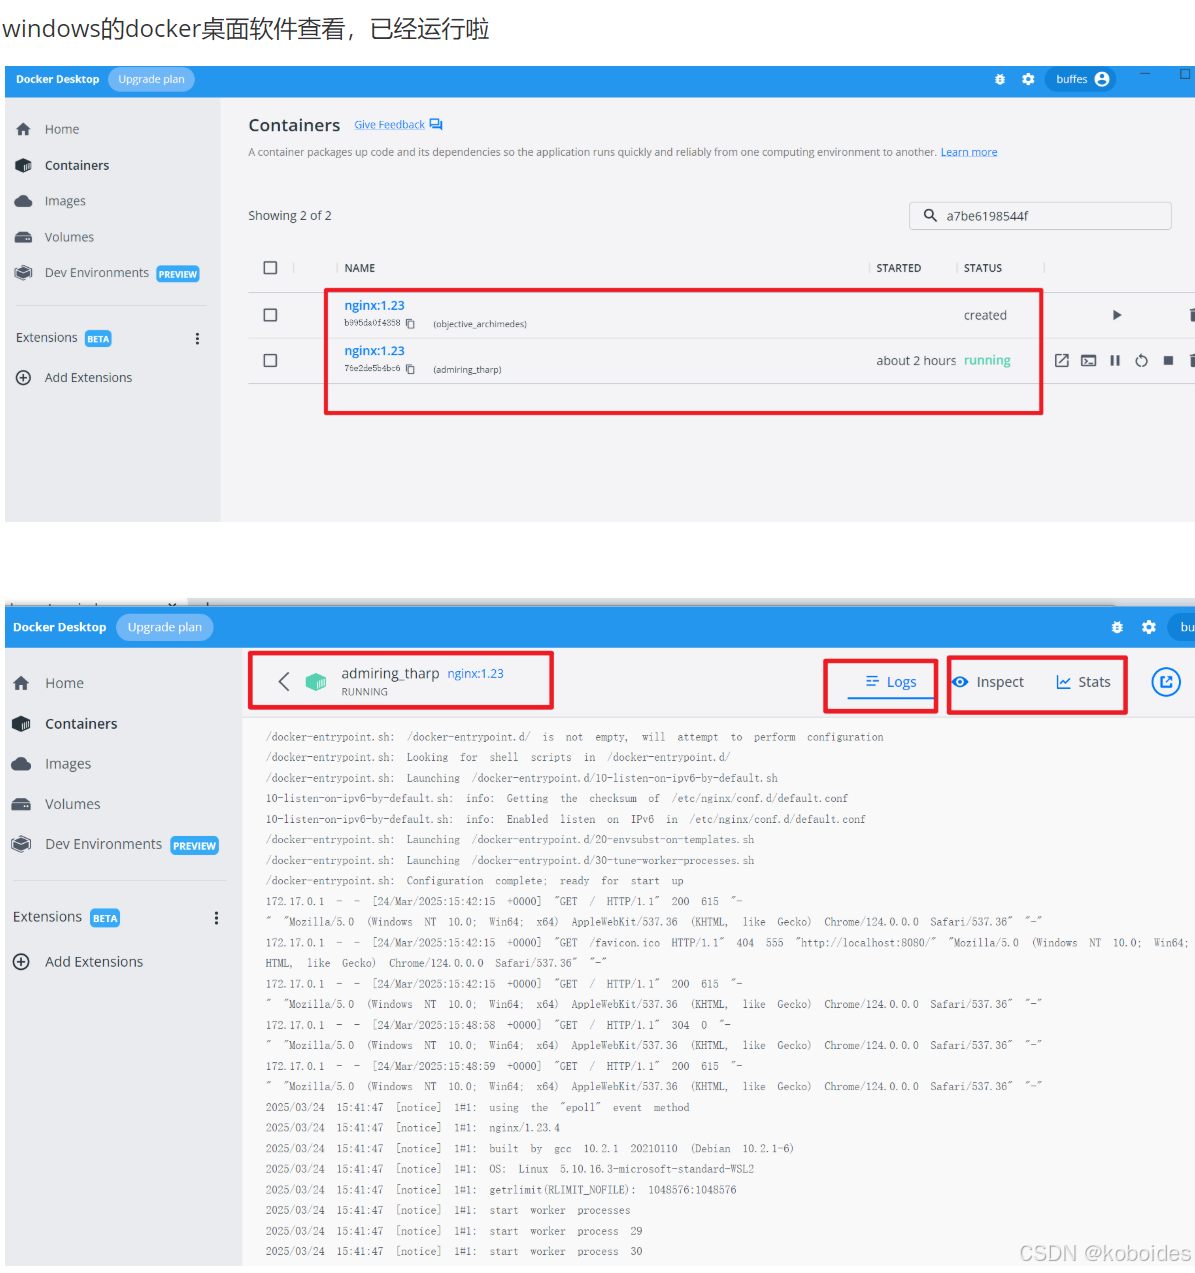Open troubleshoot bug icon in containers list window
1195x1273 pixels.
click(1000, 79)
